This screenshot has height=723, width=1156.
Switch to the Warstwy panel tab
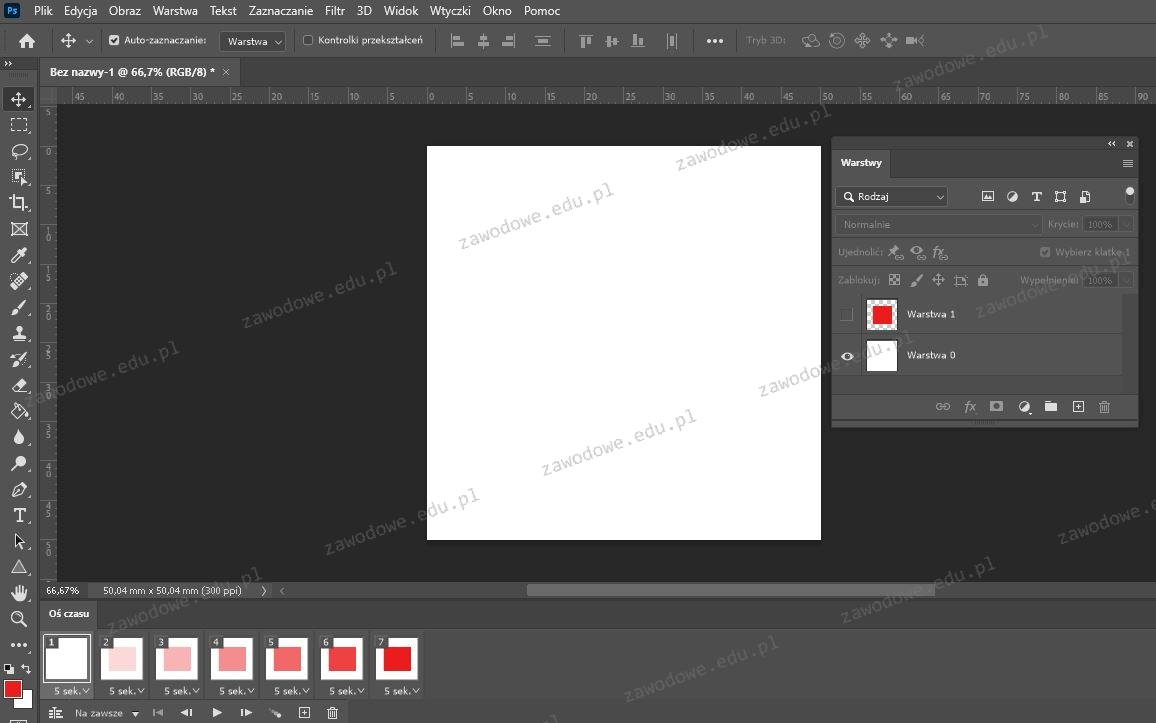(861, 163)
